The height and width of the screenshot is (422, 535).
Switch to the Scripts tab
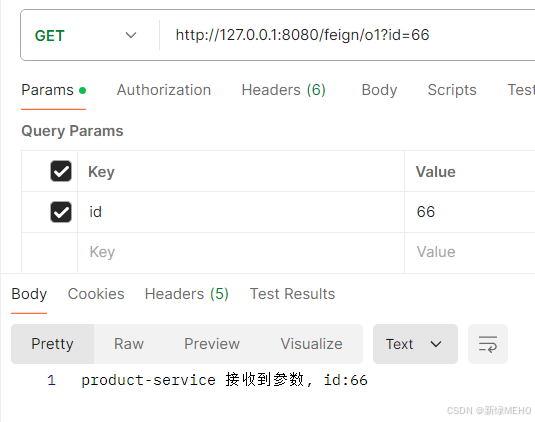tap(452, 90)
